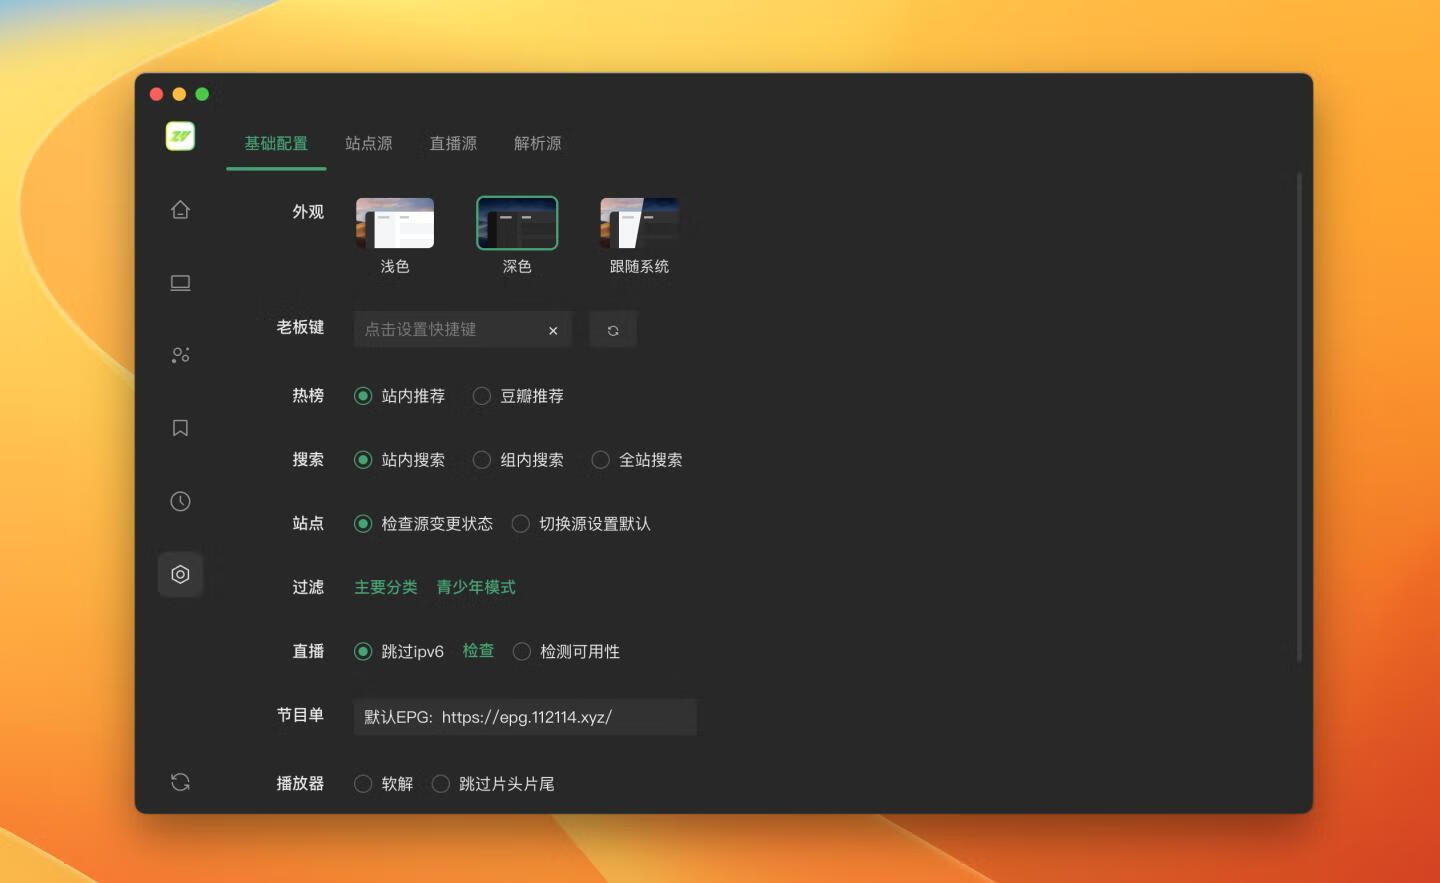Screen dimensions: 1440x883
Task: Select the 跟随系统 theme thumbnail
Action: tap(639, 223)
